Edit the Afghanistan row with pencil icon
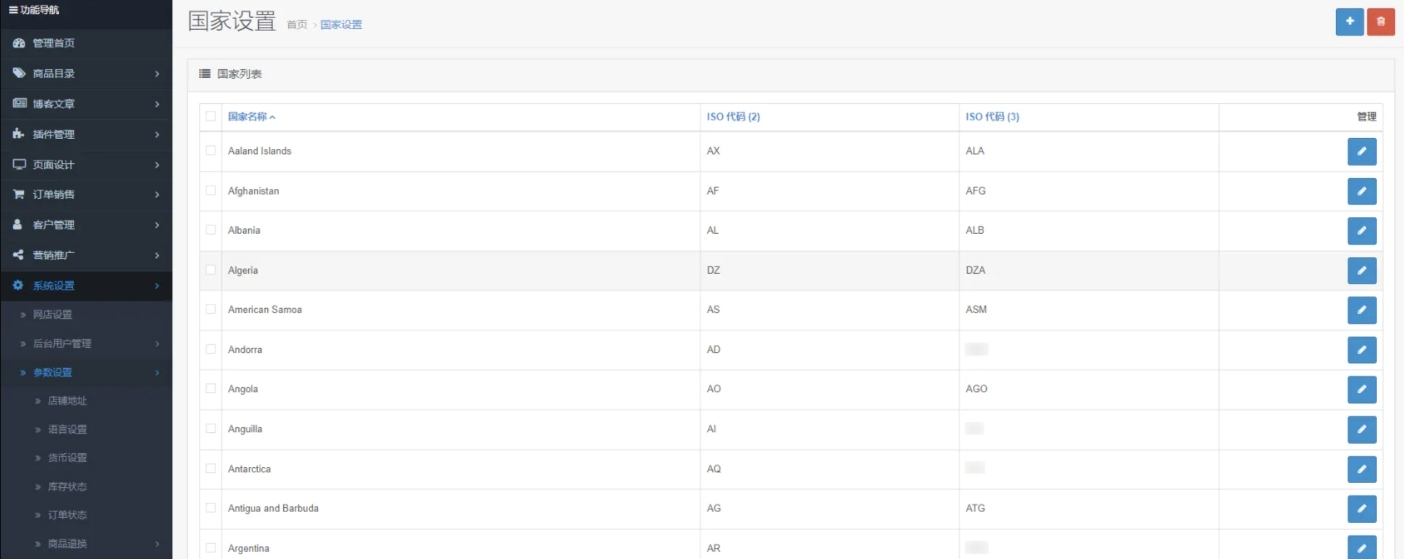This screenshot has height=559, width=1404. pyautogui.click(x=1361, y=191)
